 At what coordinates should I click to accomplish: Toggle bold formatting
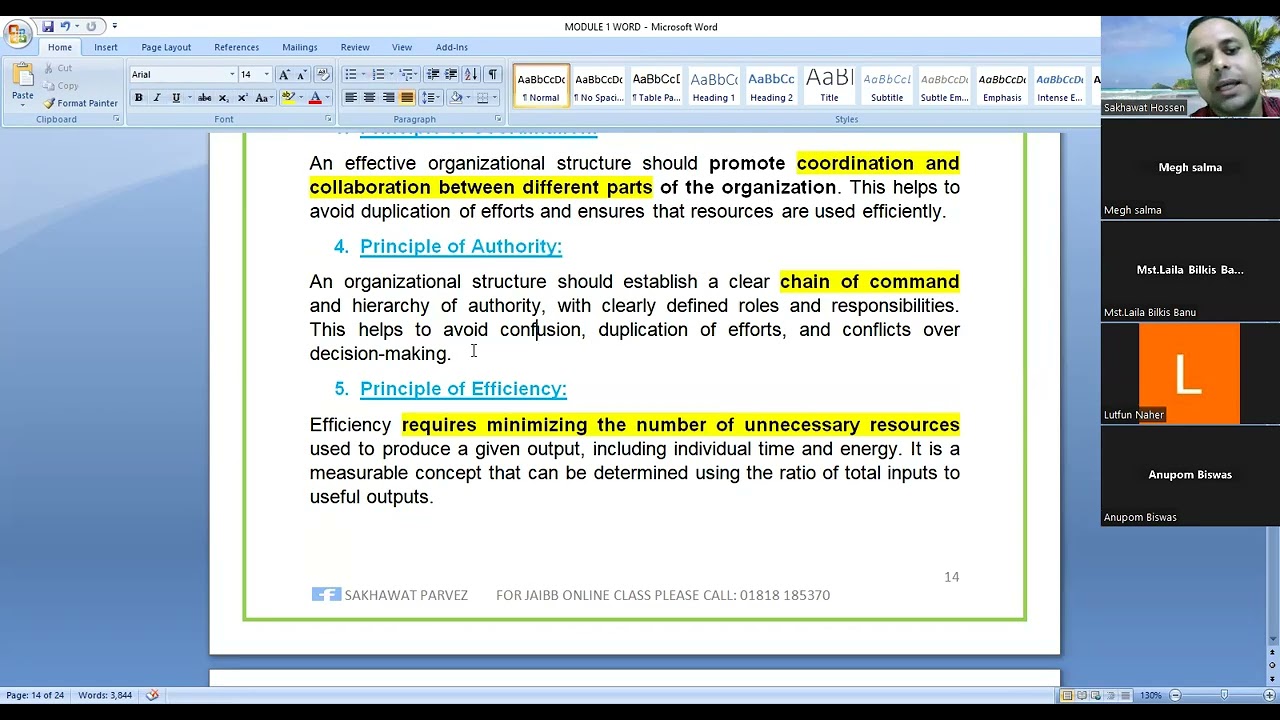[138, 98]
